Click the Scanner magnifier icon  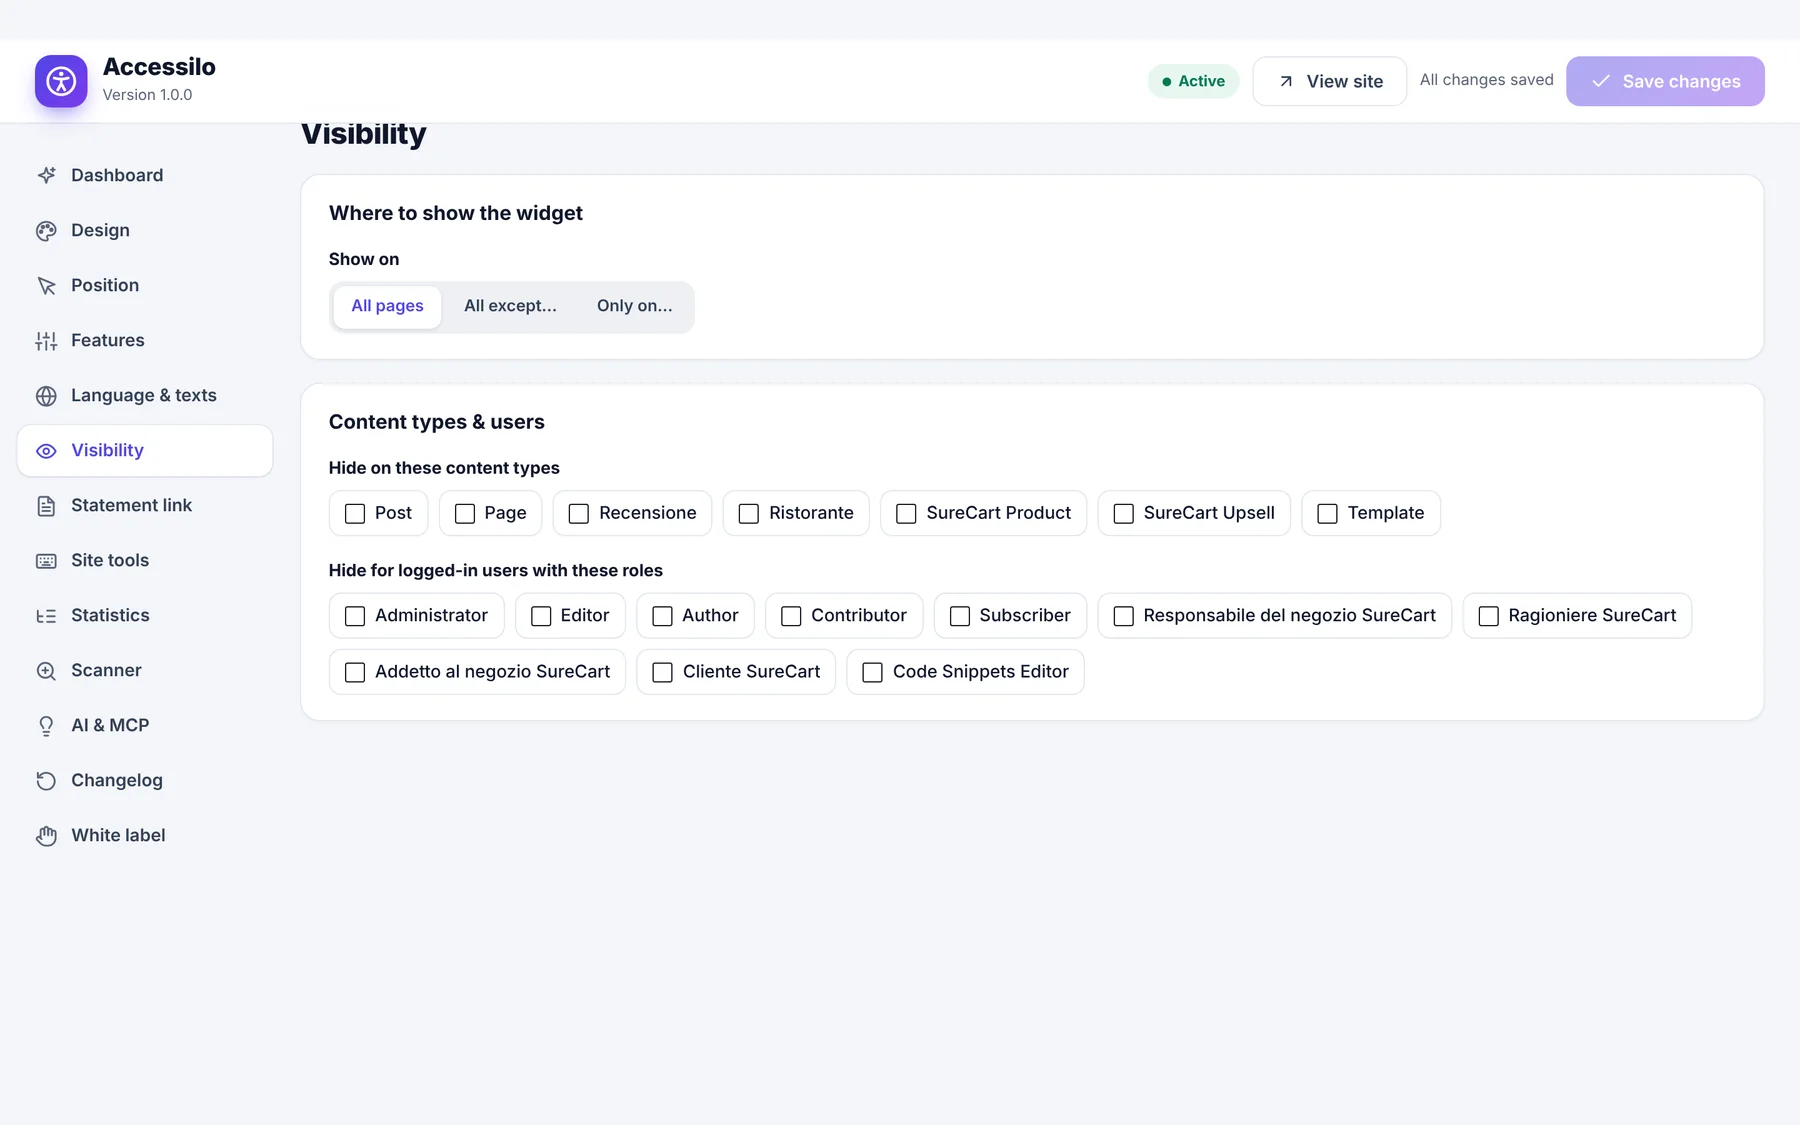click(46, 671)
